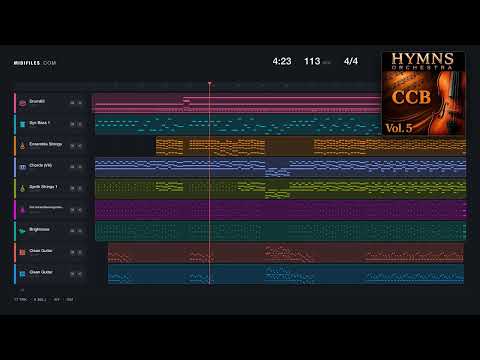Click the Synth Strings 1 instrument icon
The image size is (480, 360).
pos(23,188)
